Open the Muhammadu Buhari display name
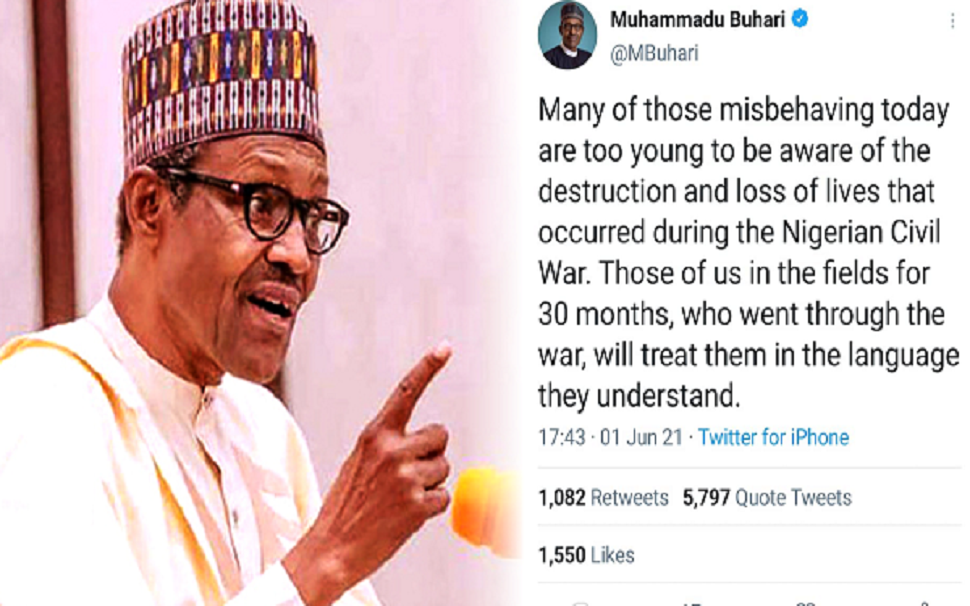 [x=698, y=20]
